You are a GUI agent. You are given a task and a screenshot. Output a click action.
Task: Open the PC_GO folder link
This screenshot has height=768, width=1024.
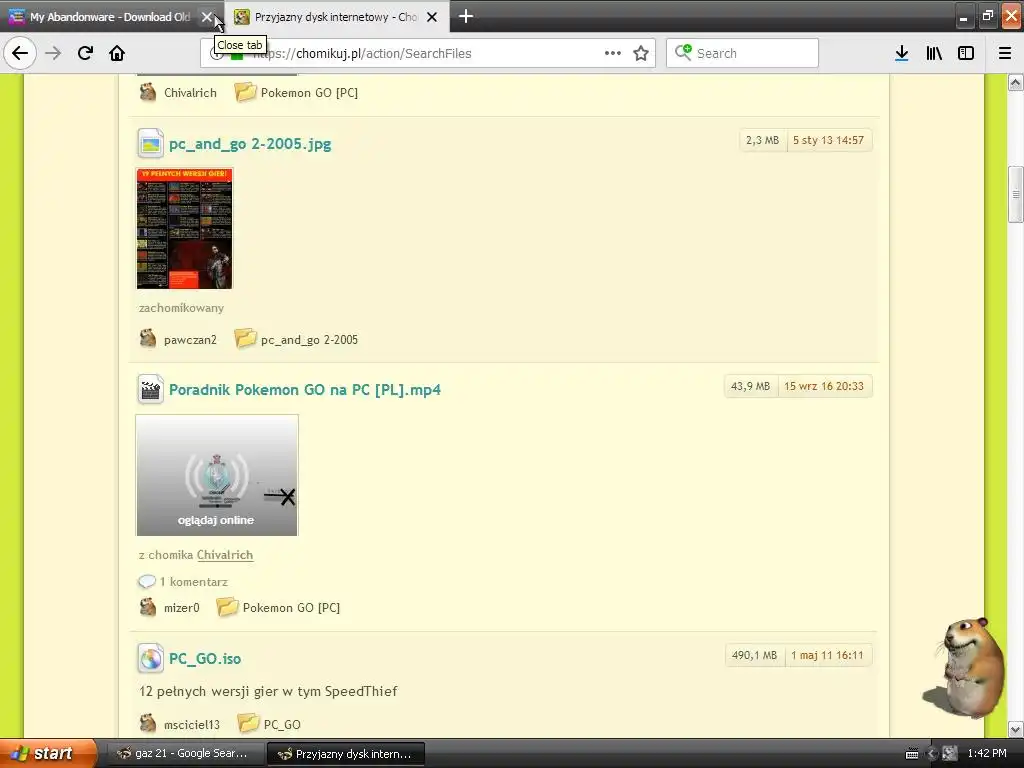click(x=282, y=725)
